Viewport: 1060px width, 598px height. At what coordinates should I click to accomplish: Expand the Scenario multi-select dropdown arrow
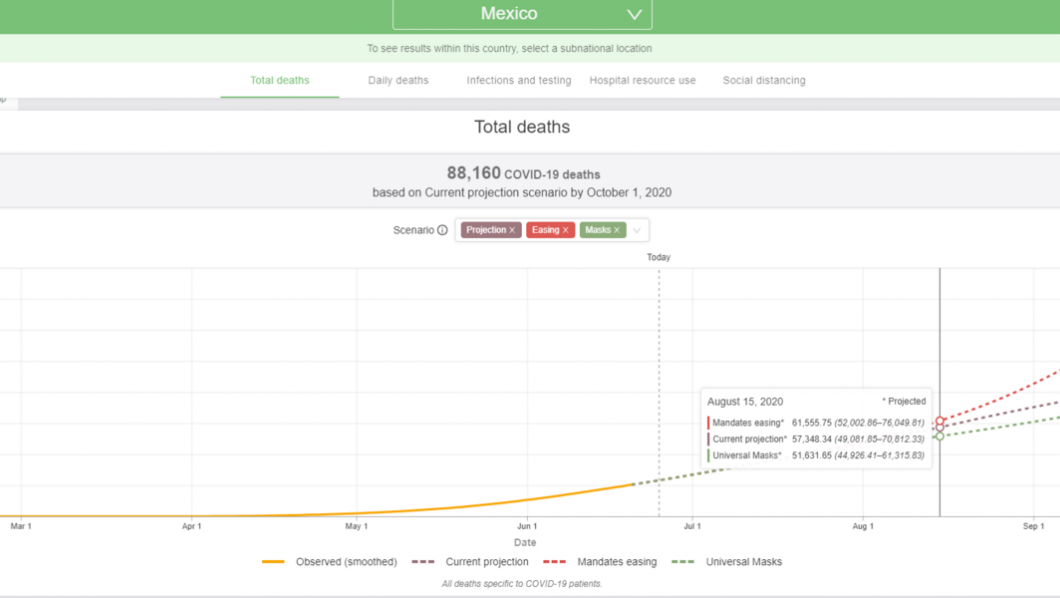point(637,230)
